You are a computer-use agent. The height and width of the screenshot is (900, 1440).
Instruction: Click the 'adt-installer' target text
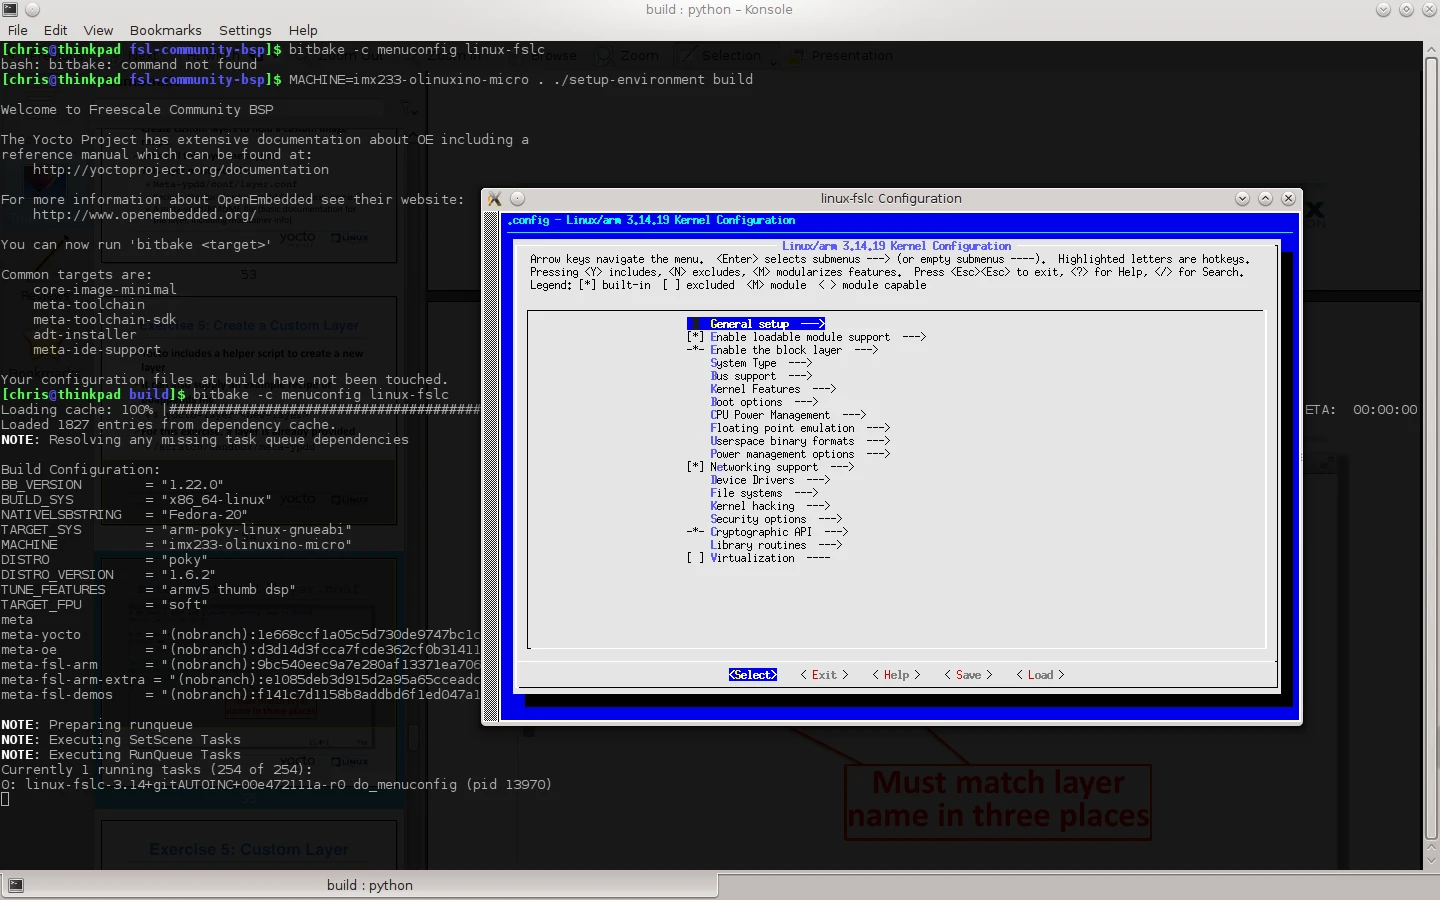(84, 335)
